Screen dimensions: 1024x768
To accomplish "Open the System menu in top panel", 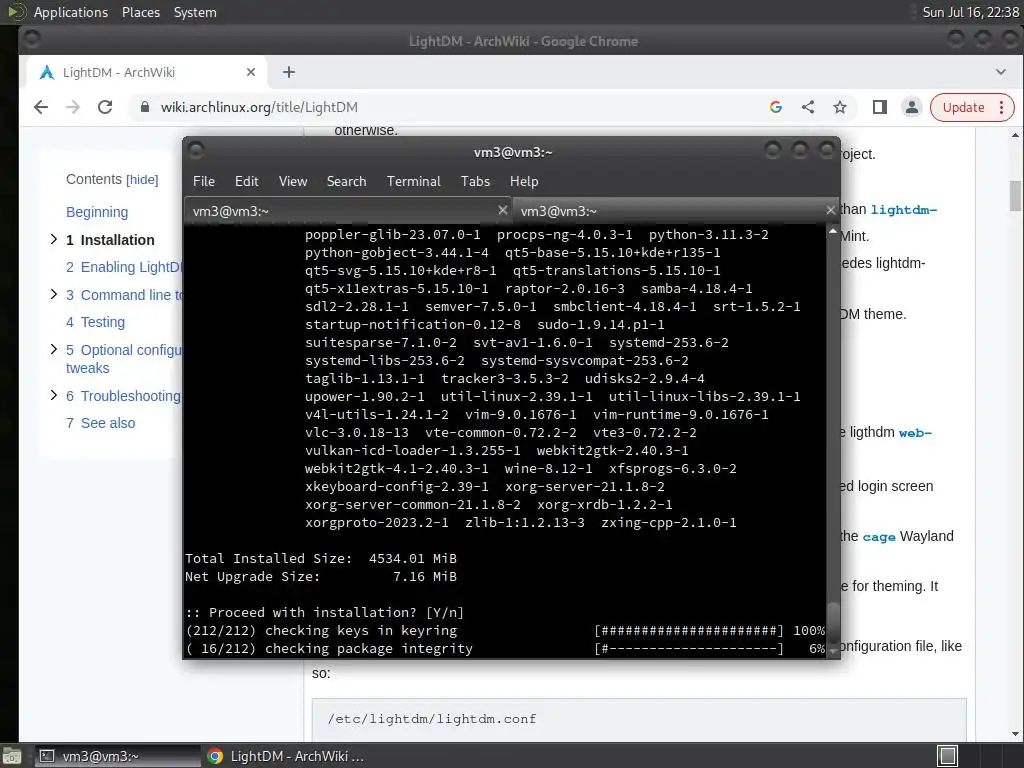I will click(x=195, y=12).
